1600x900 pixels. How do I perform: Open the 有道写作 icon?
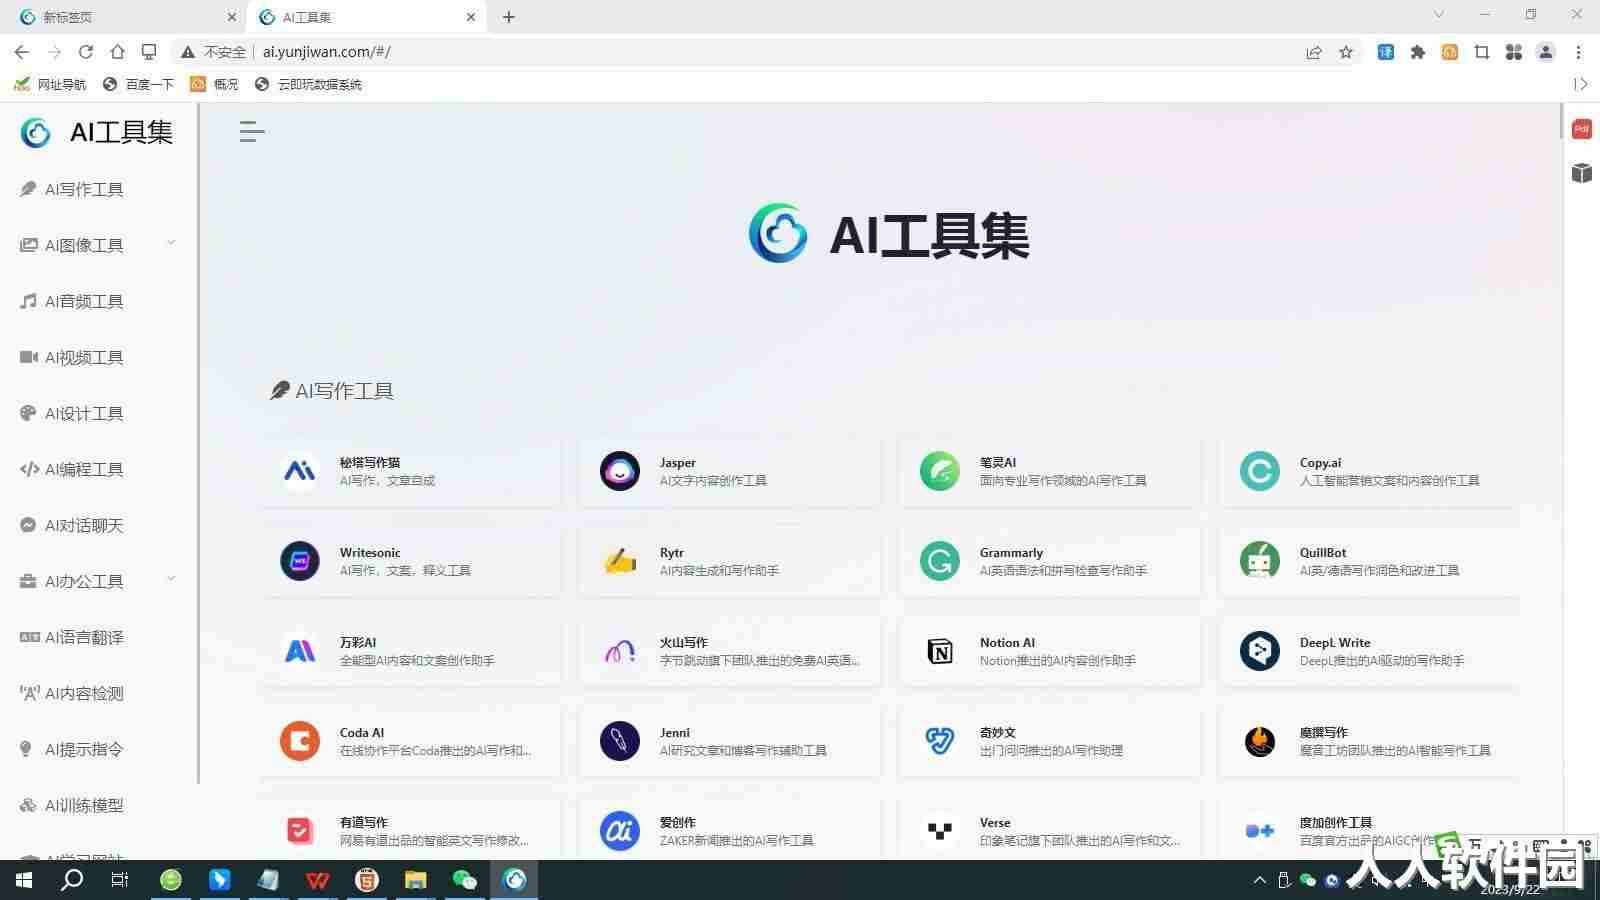point(300,831)
